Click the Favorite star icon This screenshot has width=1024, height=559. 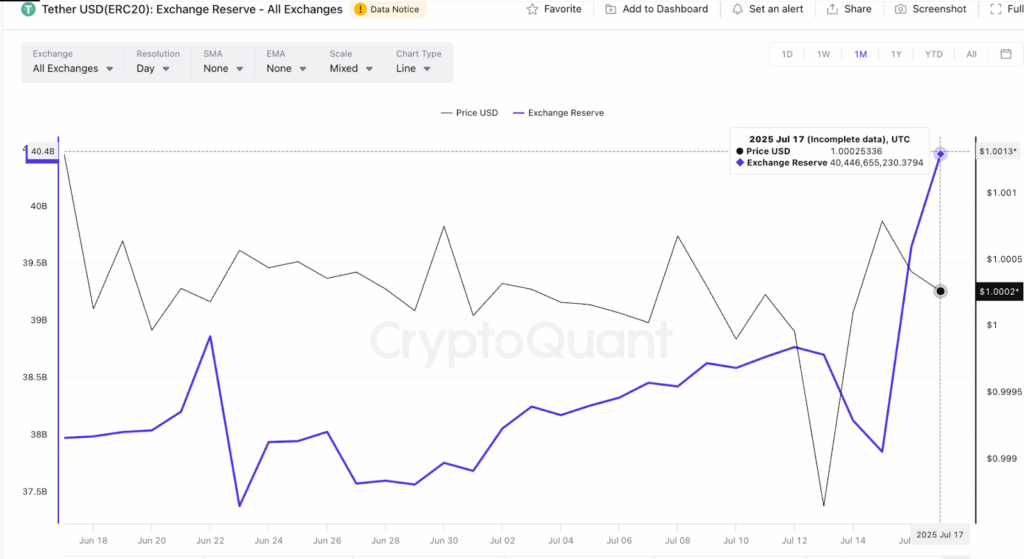point(532,9)
